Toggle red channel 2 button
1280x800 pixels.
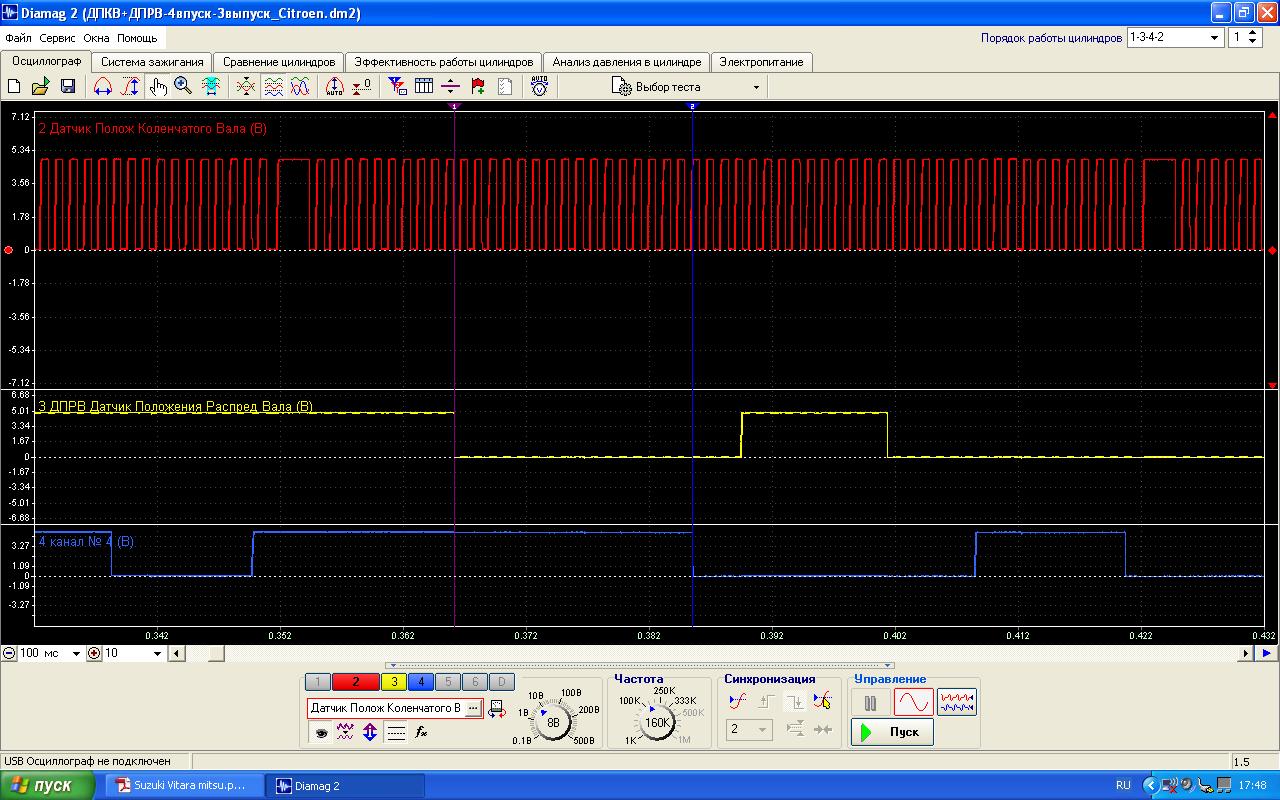(356, 682)
